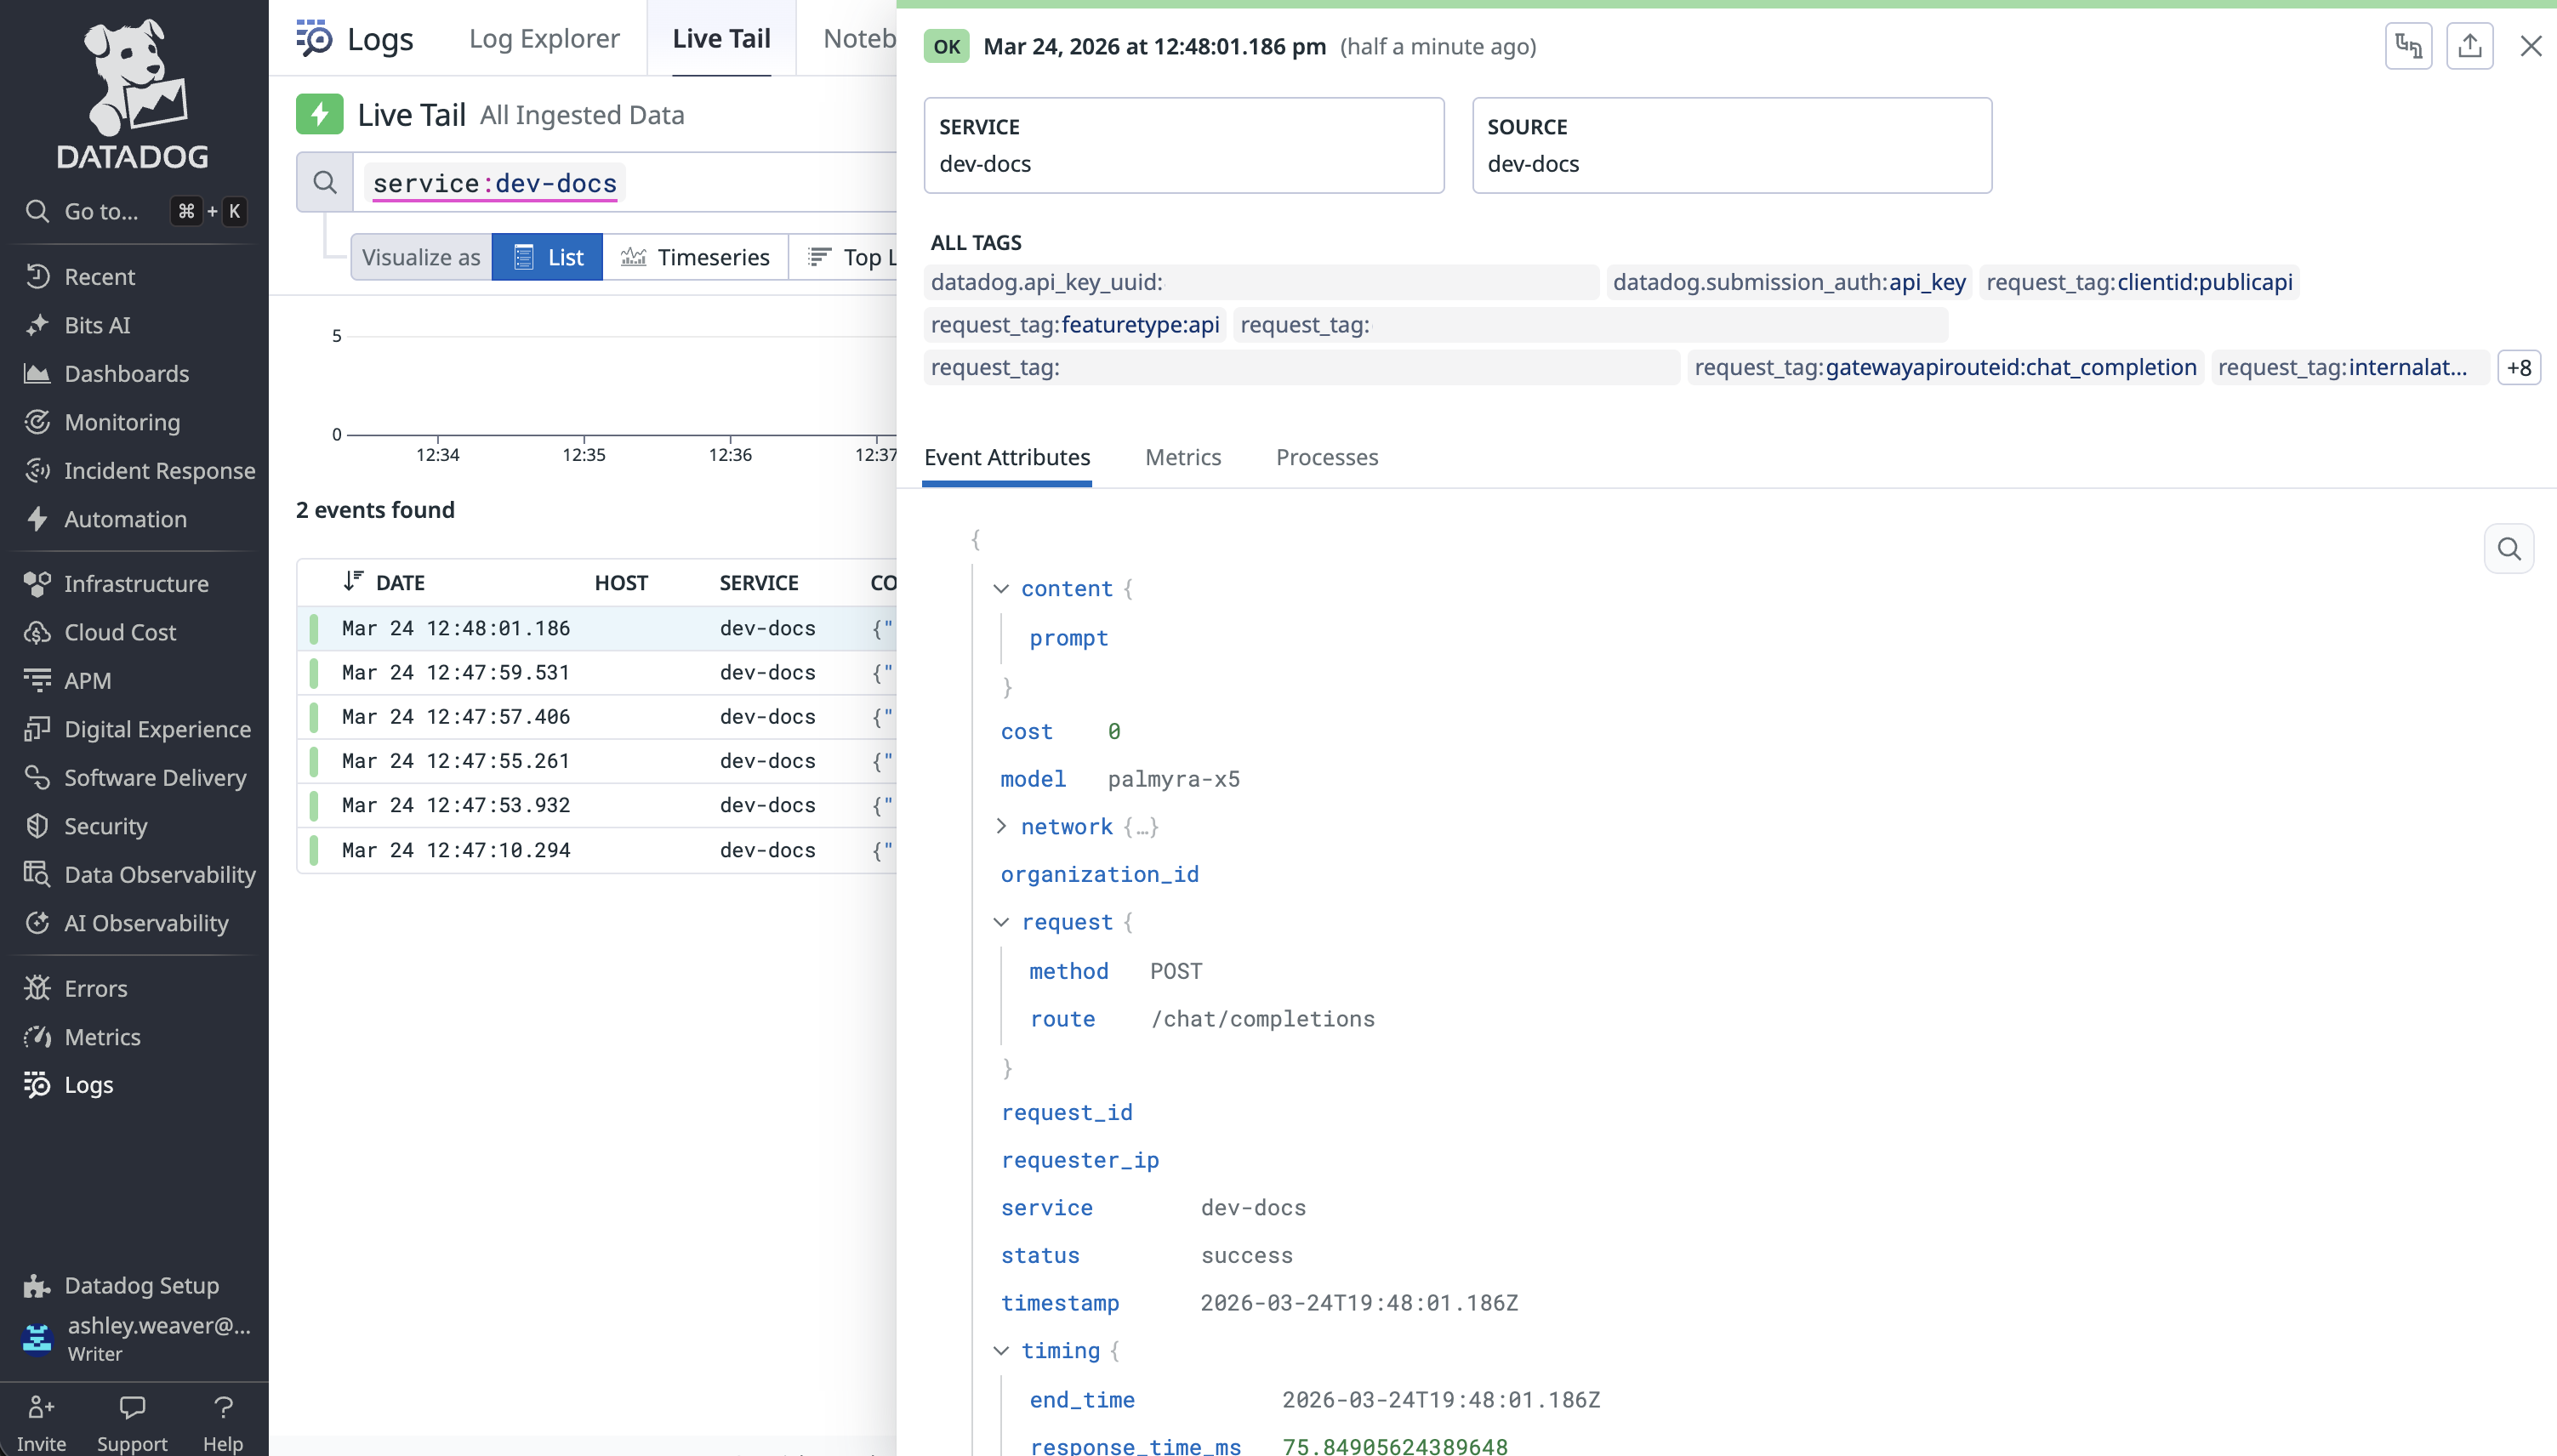Image resolution: width=2557 pixels, height=1456 pixels.
Task: Open the Metrics tab of the event
Action: click(x=1183, y=457)
